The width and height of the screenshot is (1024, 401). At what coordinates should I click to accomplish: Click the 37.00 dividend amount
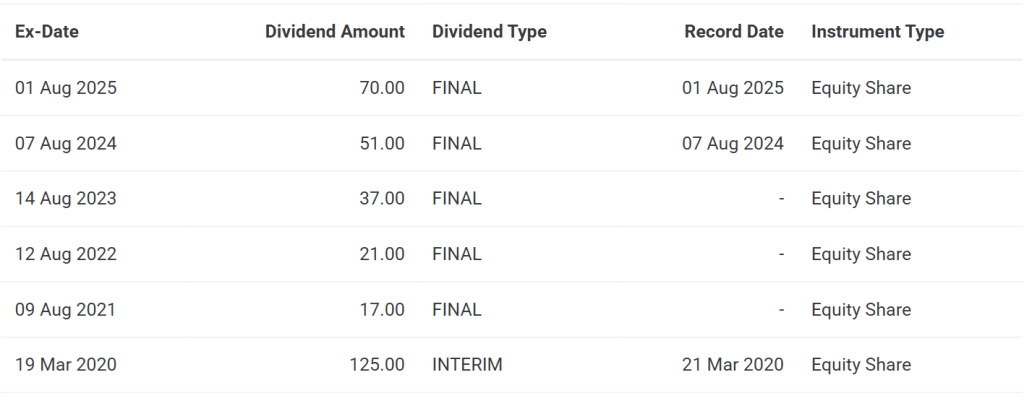tap(381, 199)
